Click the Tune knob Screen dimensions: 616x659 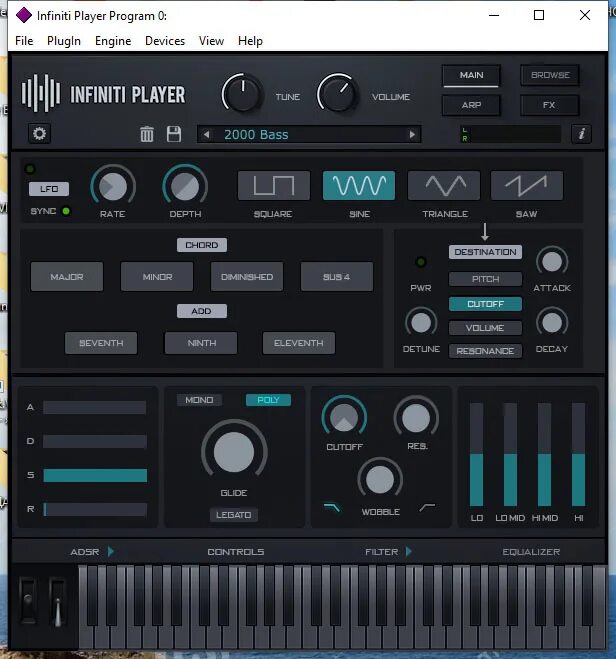[x=242, y=94]
